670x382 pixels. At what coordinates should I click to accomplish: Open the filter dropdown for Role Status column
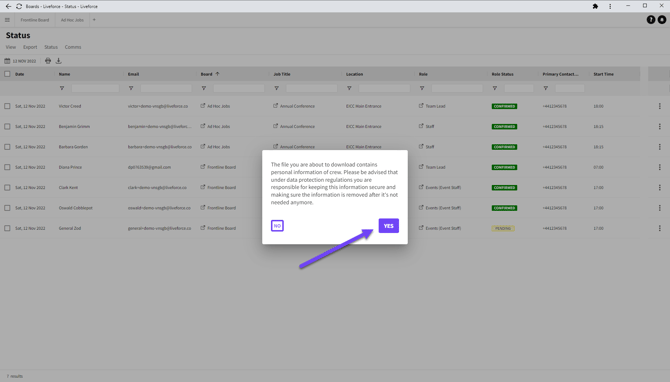[x=495, y=88]
